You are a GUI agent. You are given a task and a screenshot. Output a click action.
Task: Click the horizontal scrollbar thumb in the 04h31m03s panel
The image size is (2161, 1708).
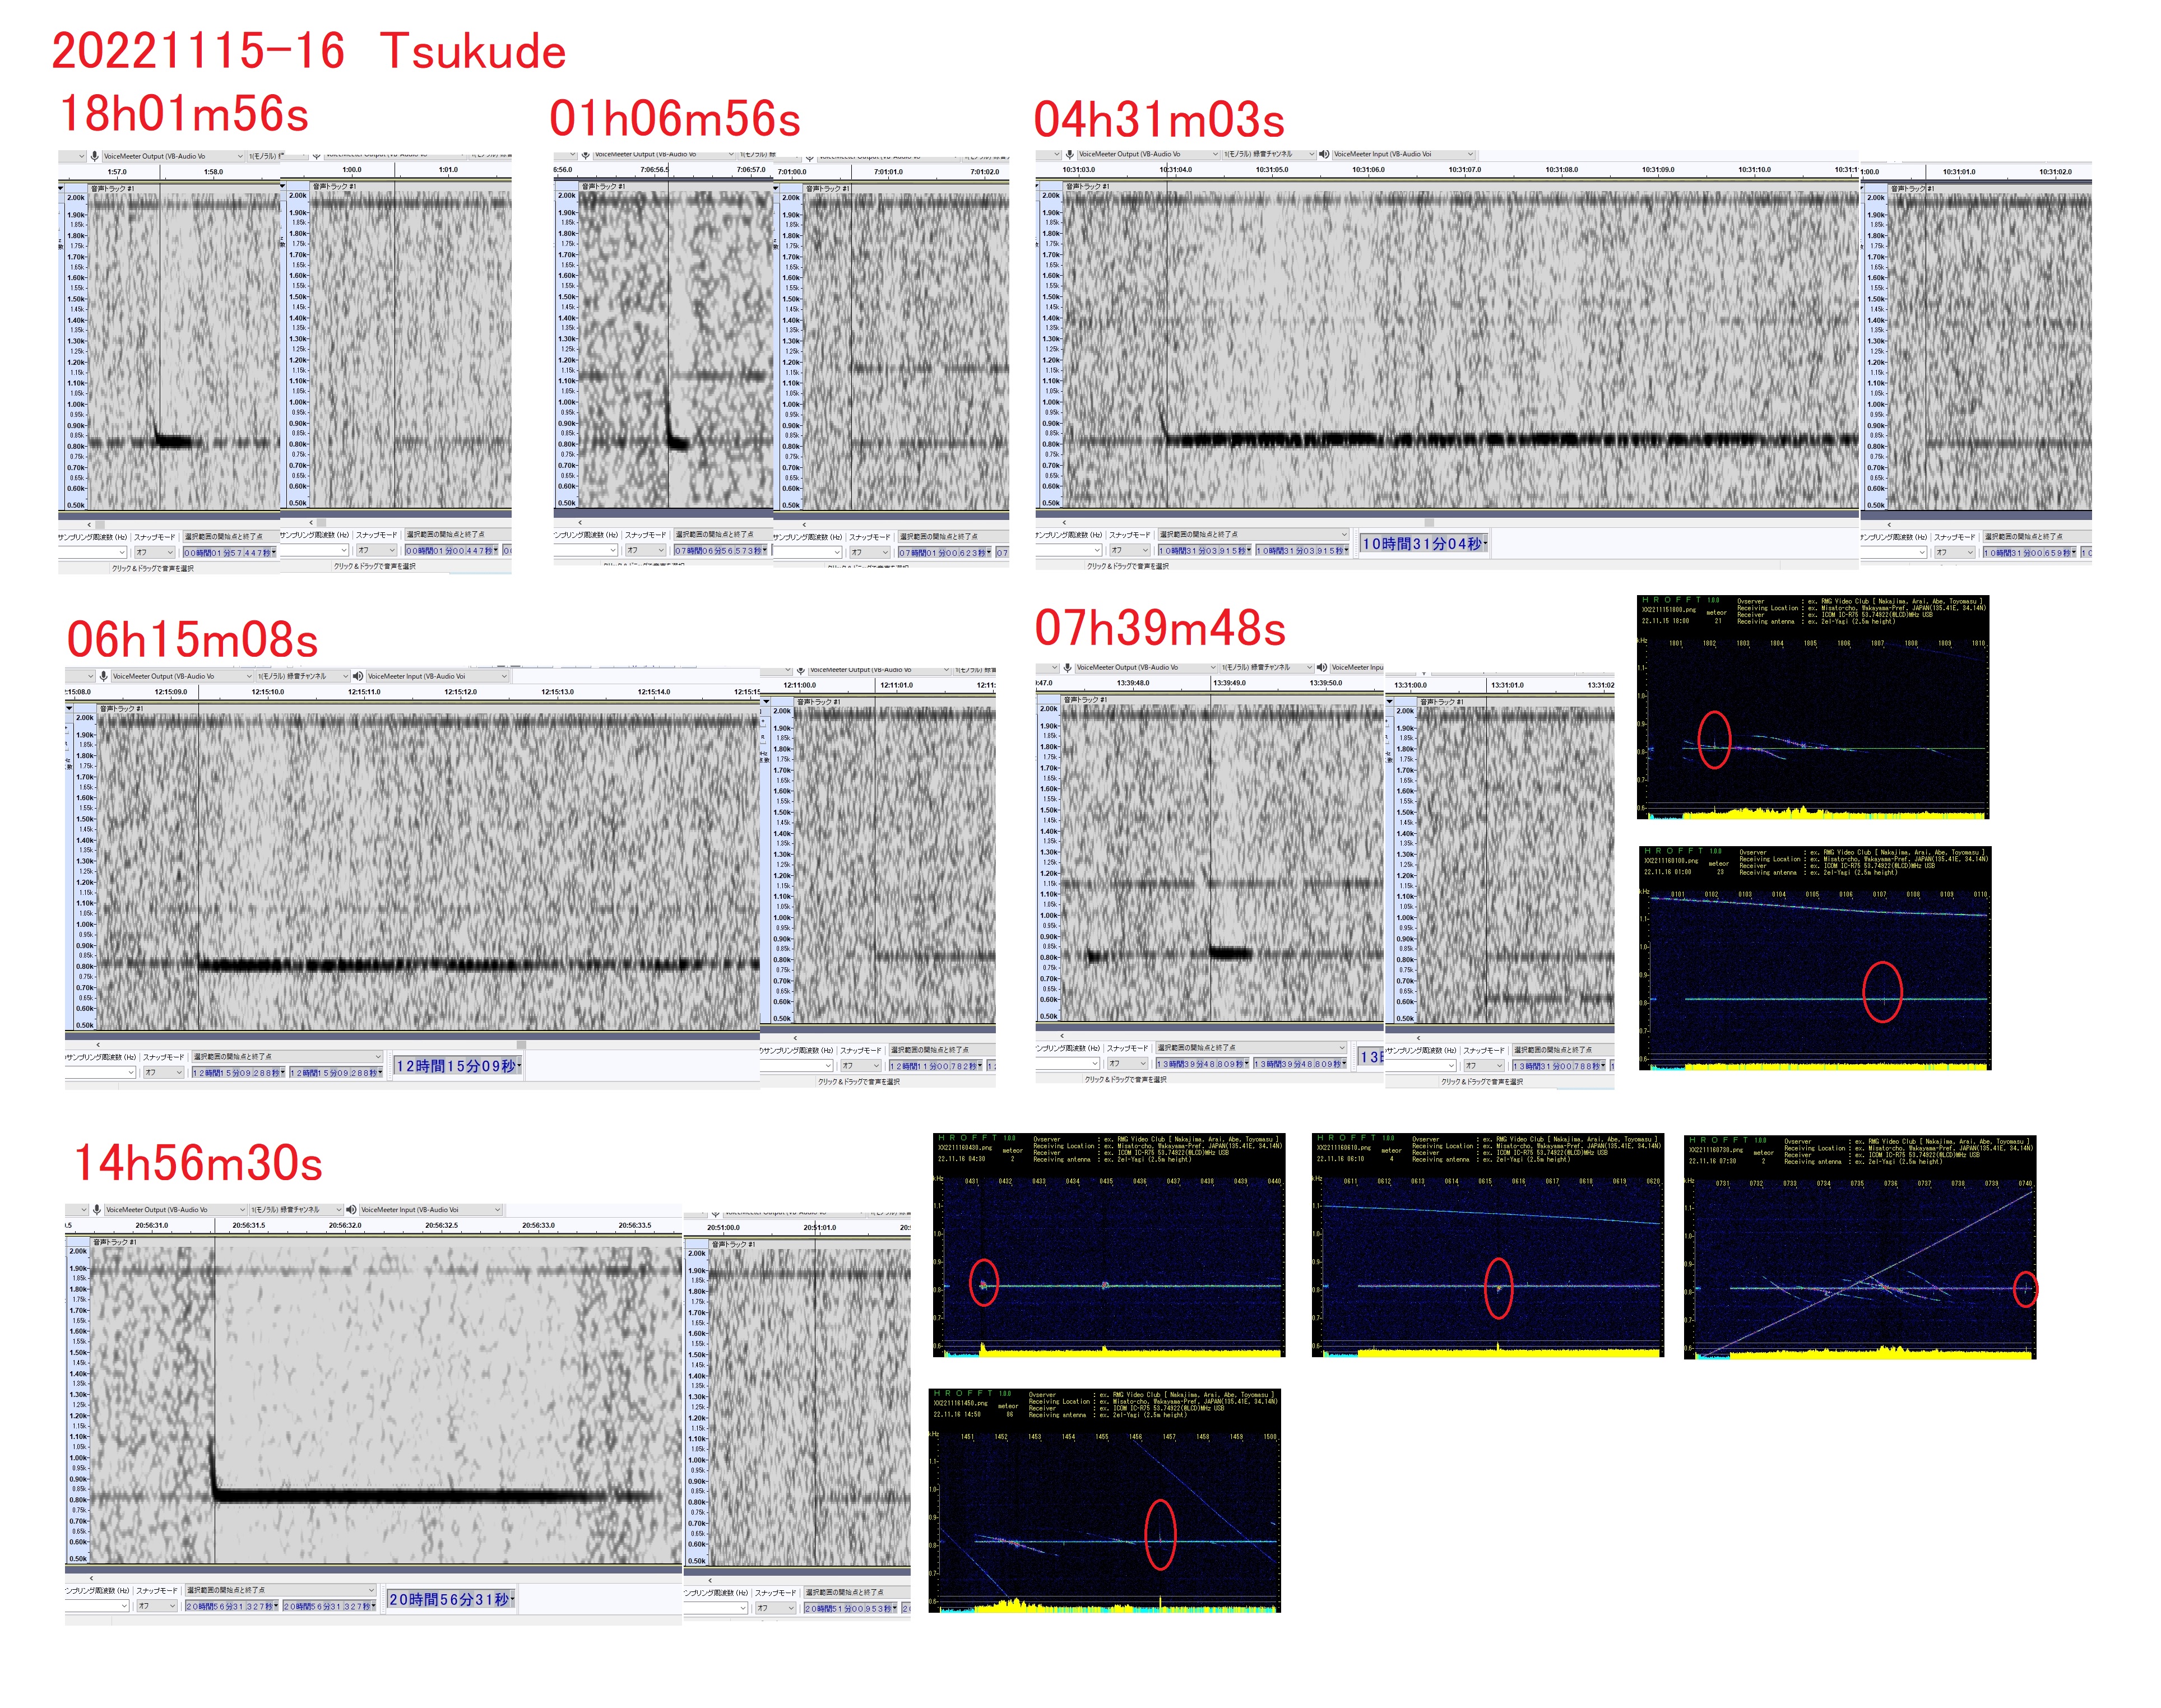tap(1429, 522)
